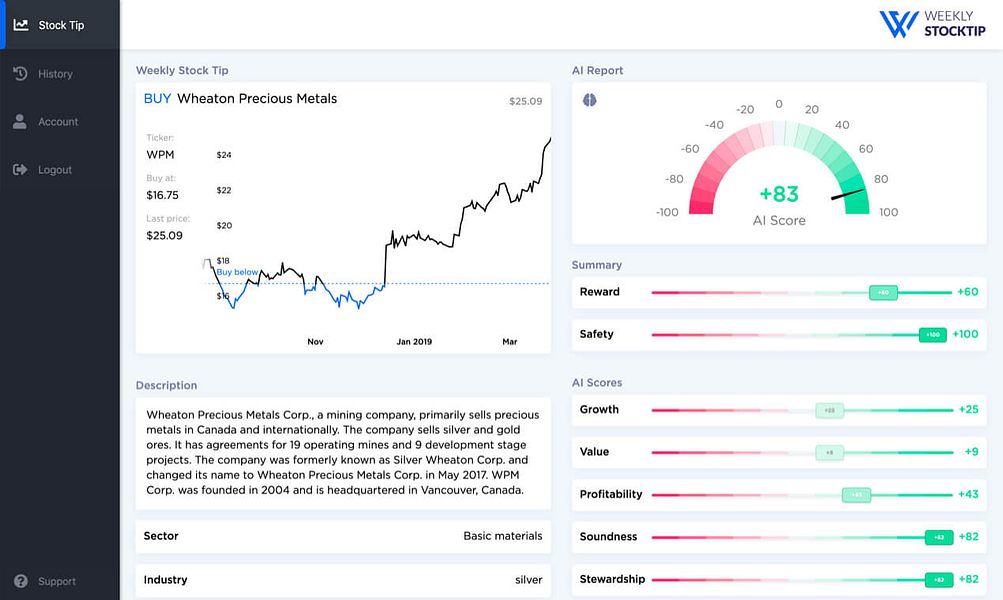Click the Growth slider handle
The image size is (1003, 600).
point(830,410)
